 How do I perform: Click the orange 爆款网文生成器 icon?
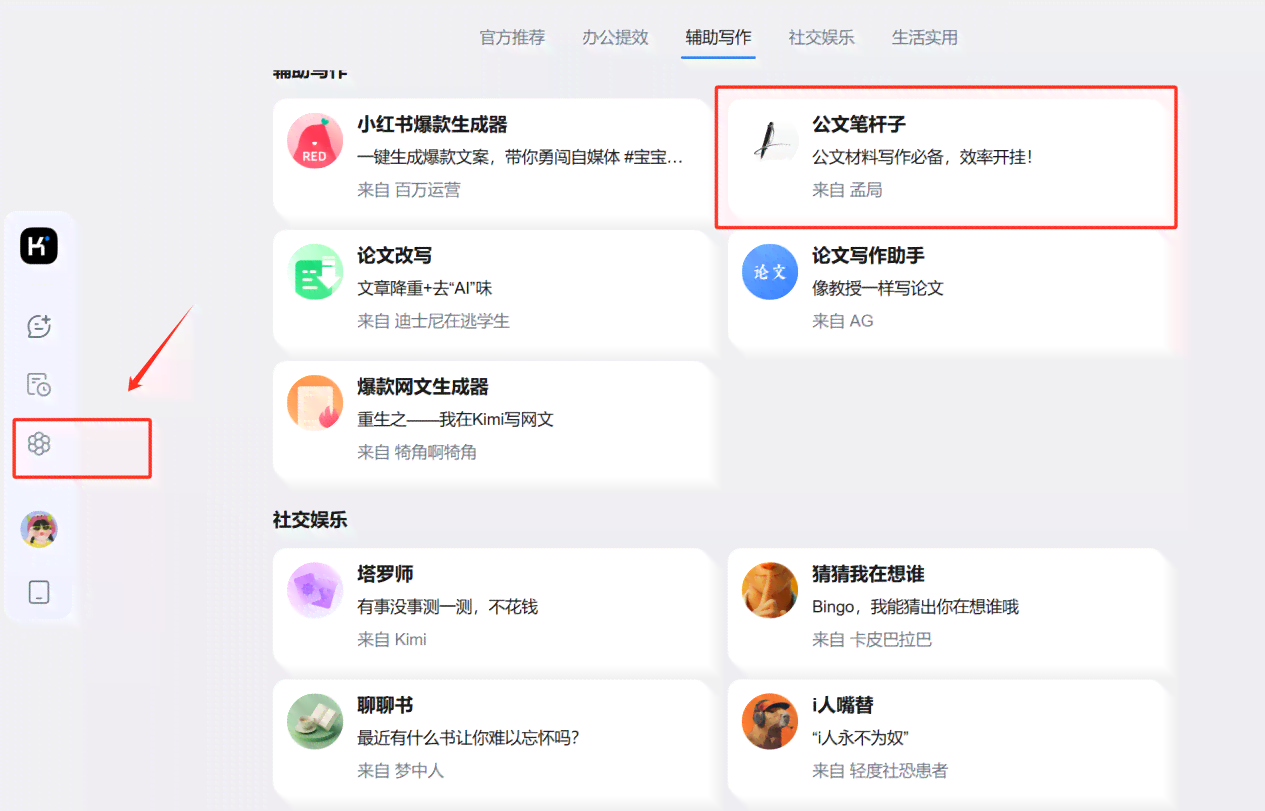pos(315,403)
